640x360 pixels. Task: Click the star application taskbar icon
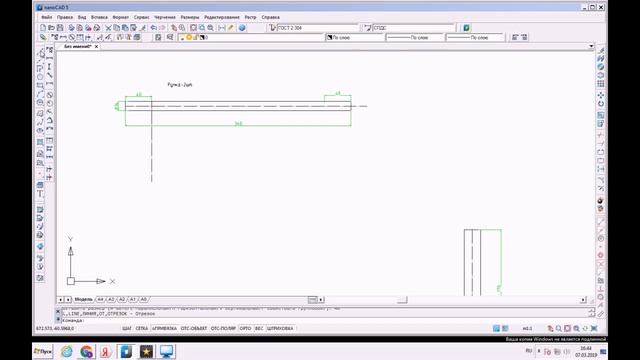click(x=147, y=351)
